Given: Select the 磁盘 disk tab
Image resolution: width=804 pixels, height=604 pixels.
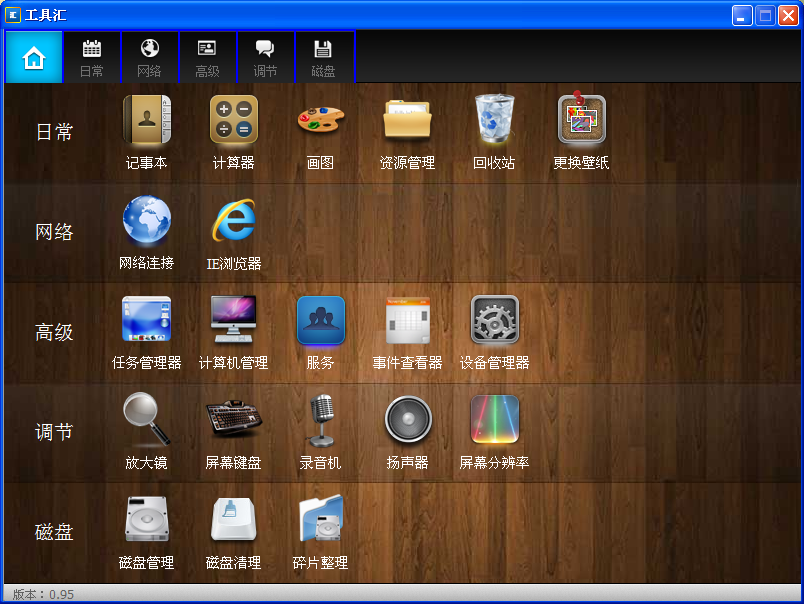Looking at the screenshot, I should (324, 57).
